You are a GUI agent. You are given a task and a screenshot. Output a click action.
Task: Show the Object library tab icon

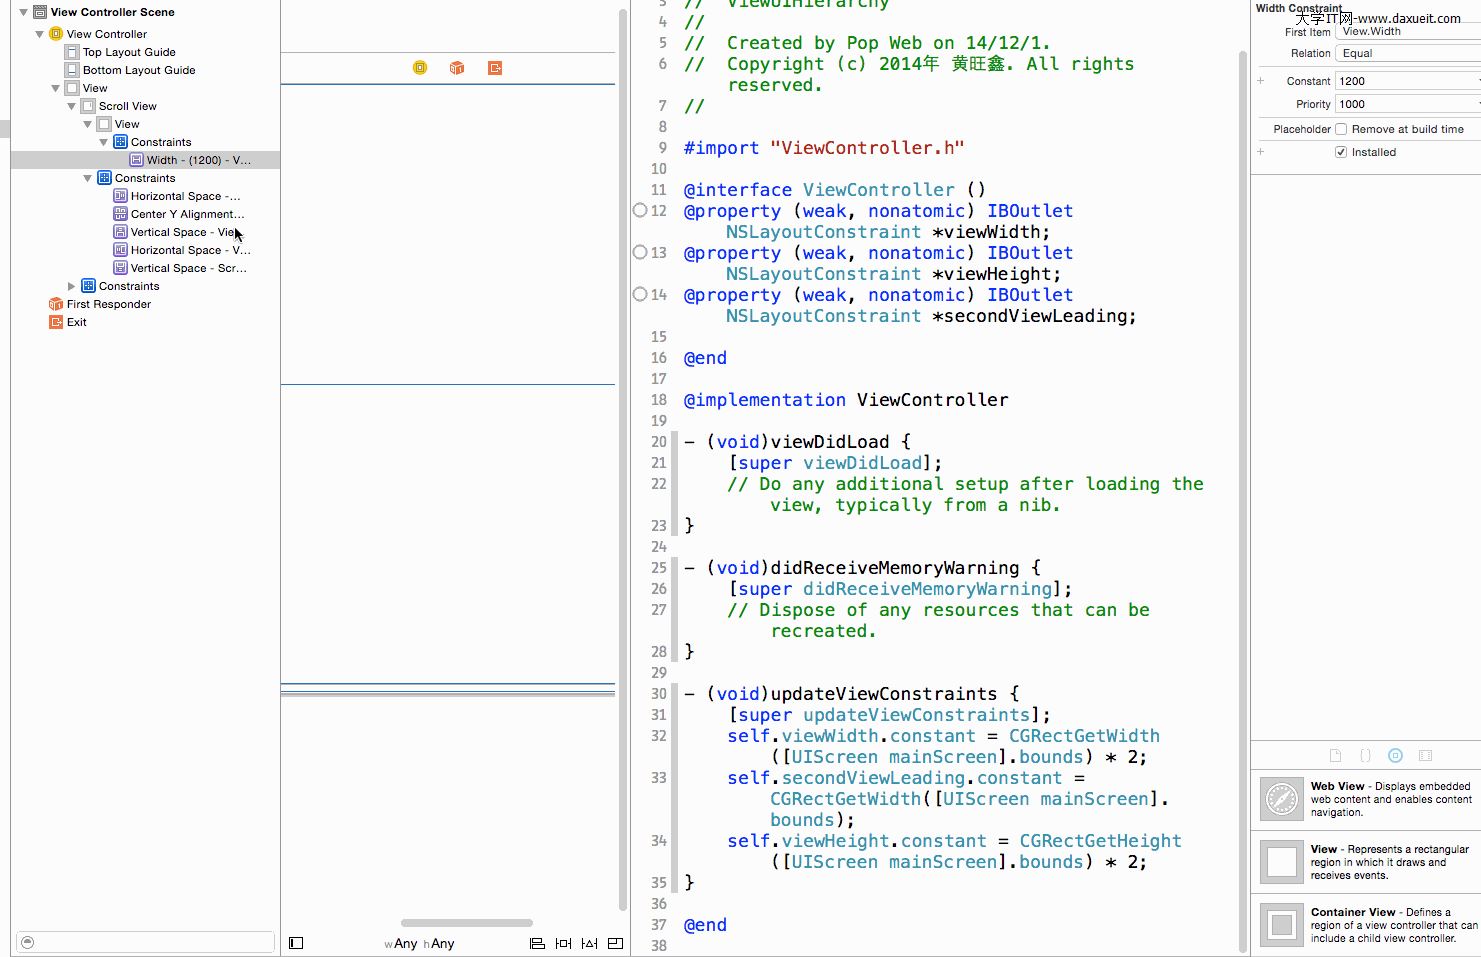pyautogui.click(x=1395, y=756)
